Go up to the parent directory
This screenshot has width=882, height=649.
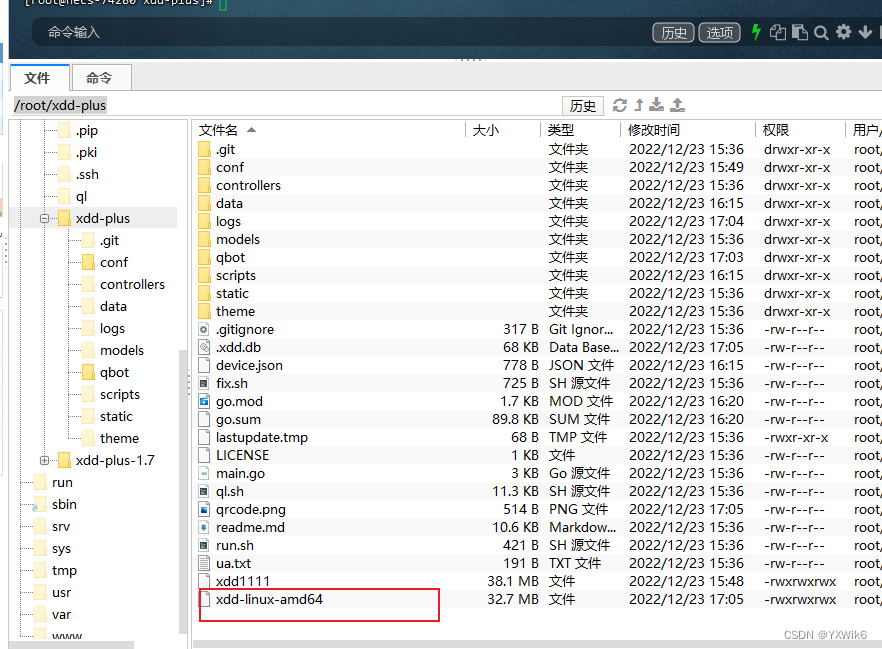[639, 105]
